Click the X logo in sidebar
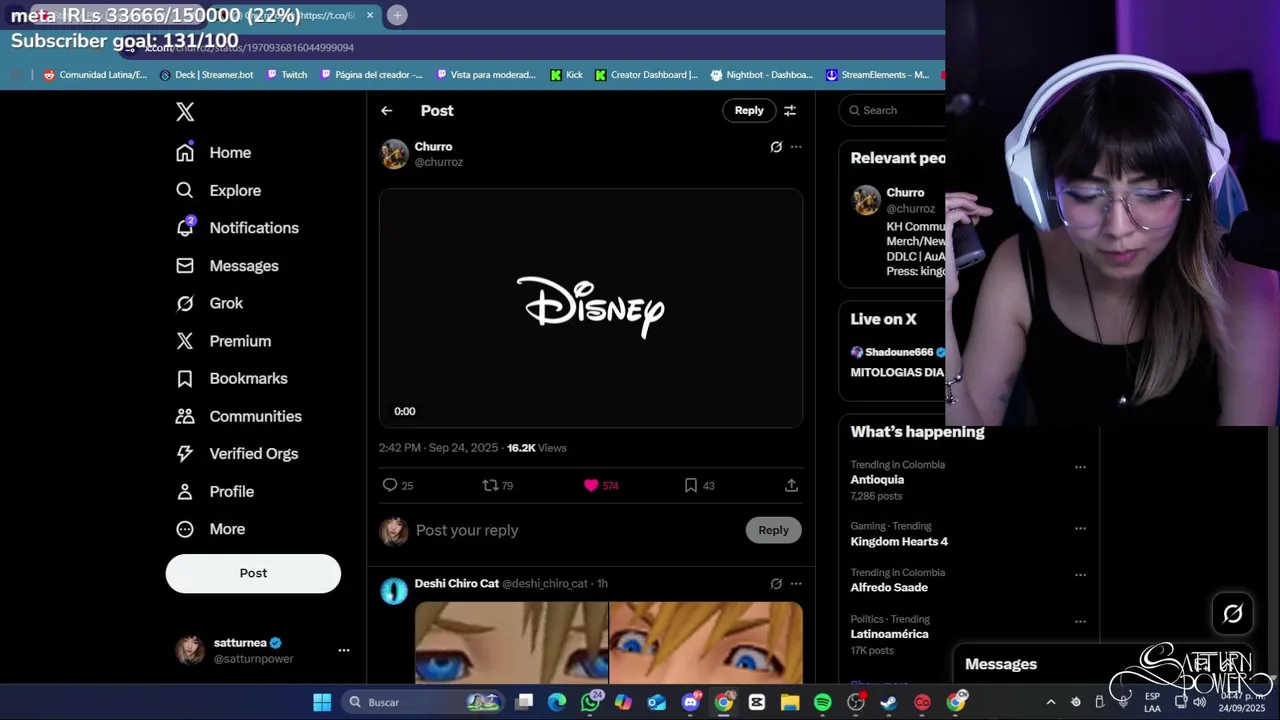 coord(185,112)
